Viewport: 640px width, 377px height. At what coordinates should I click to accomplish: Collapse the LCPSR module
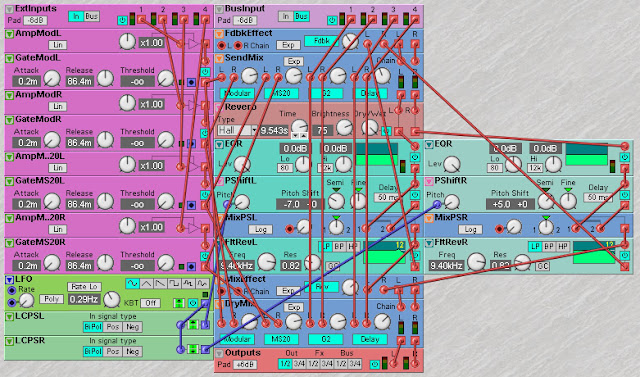(x=9, y=342)
